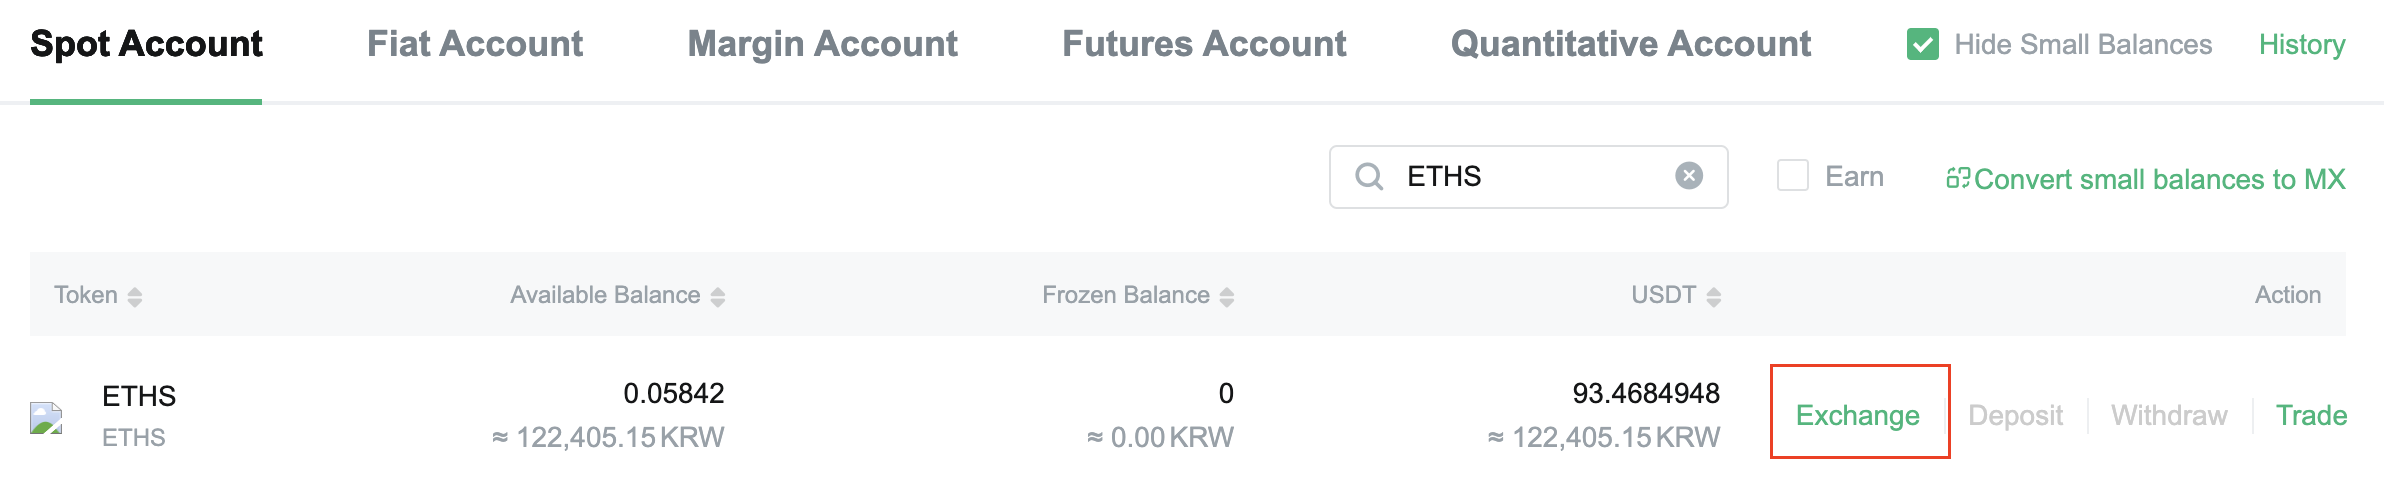Viewport: 2384px width, 490px height.
Task: Sort by Frozen Balance arrows
Action: pyautogui.click(x=1227, y=297)
